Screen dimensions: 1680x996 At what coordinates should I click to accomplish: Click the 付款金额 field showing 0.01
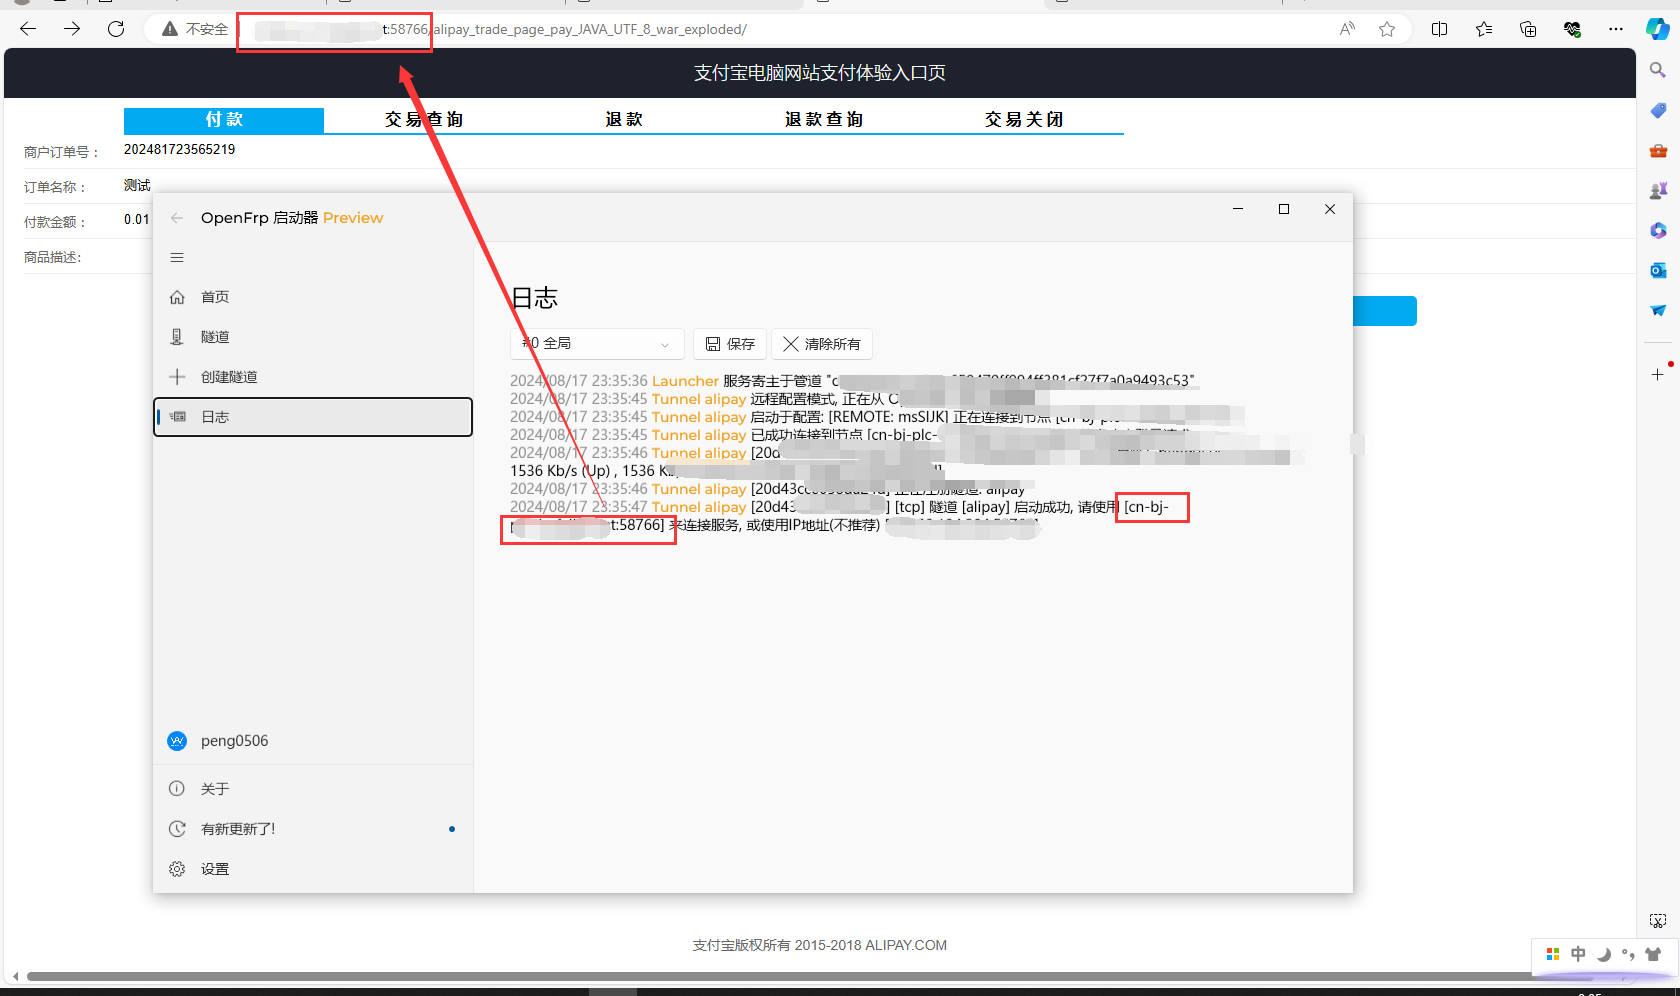pos(137,220)
